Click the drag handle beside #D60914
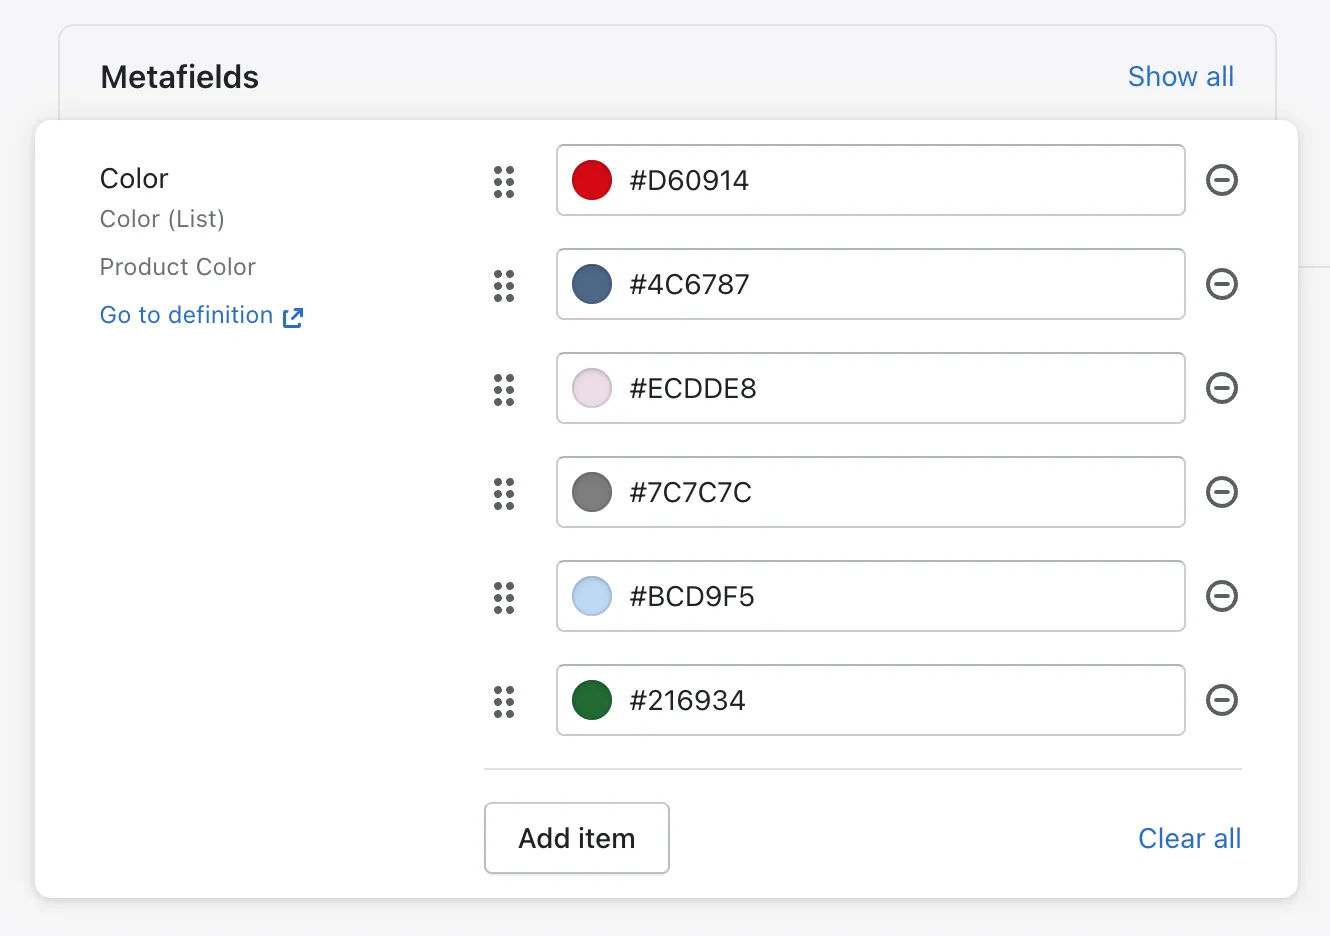 [x=504, y=182]
